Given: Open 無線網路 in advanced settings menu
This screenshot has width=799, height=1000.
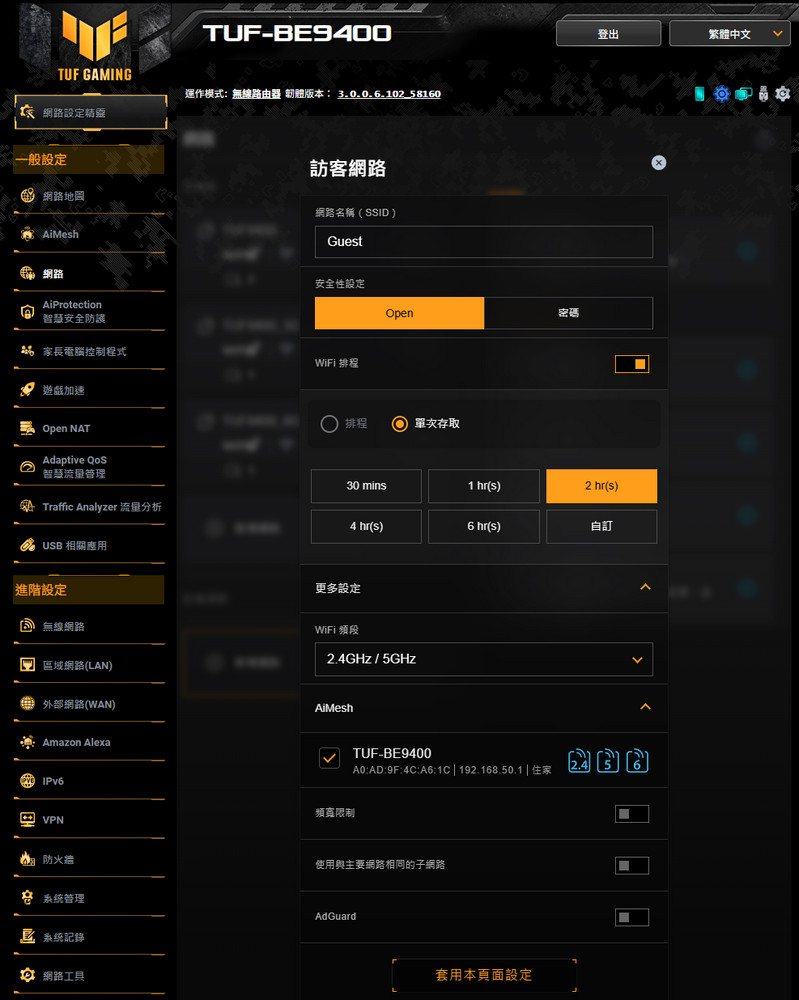Looking at the screenshot, I should pos(63,627).
